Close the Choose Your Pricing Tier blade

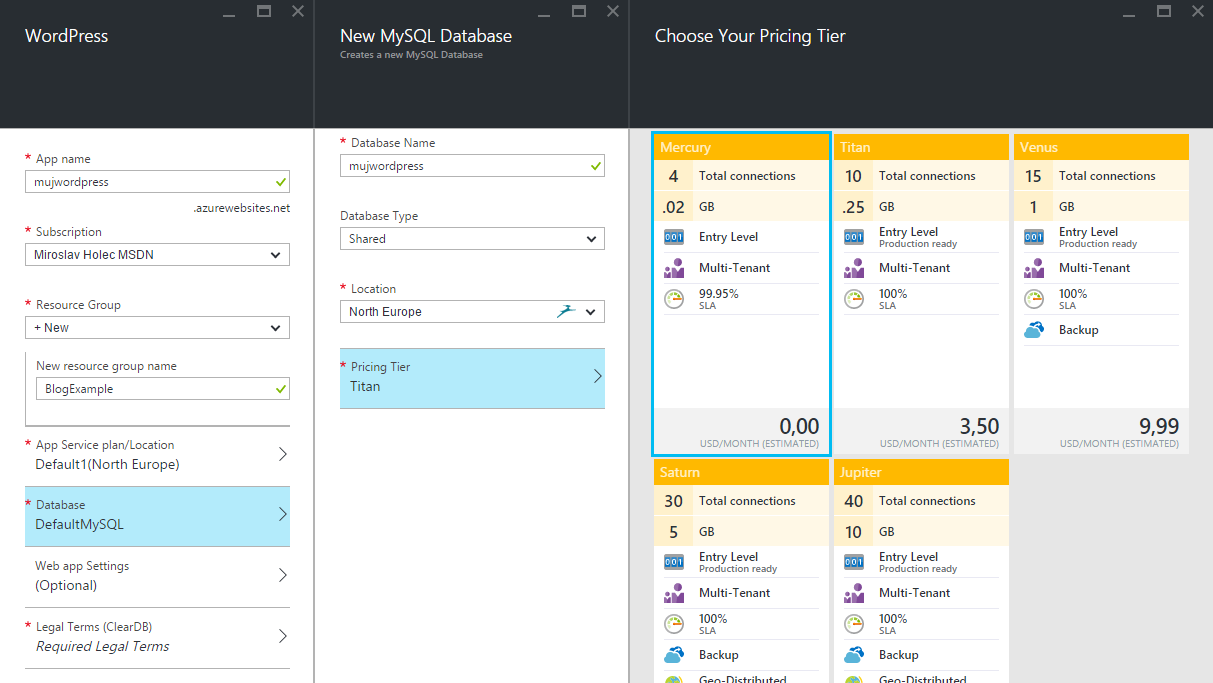1198,11
